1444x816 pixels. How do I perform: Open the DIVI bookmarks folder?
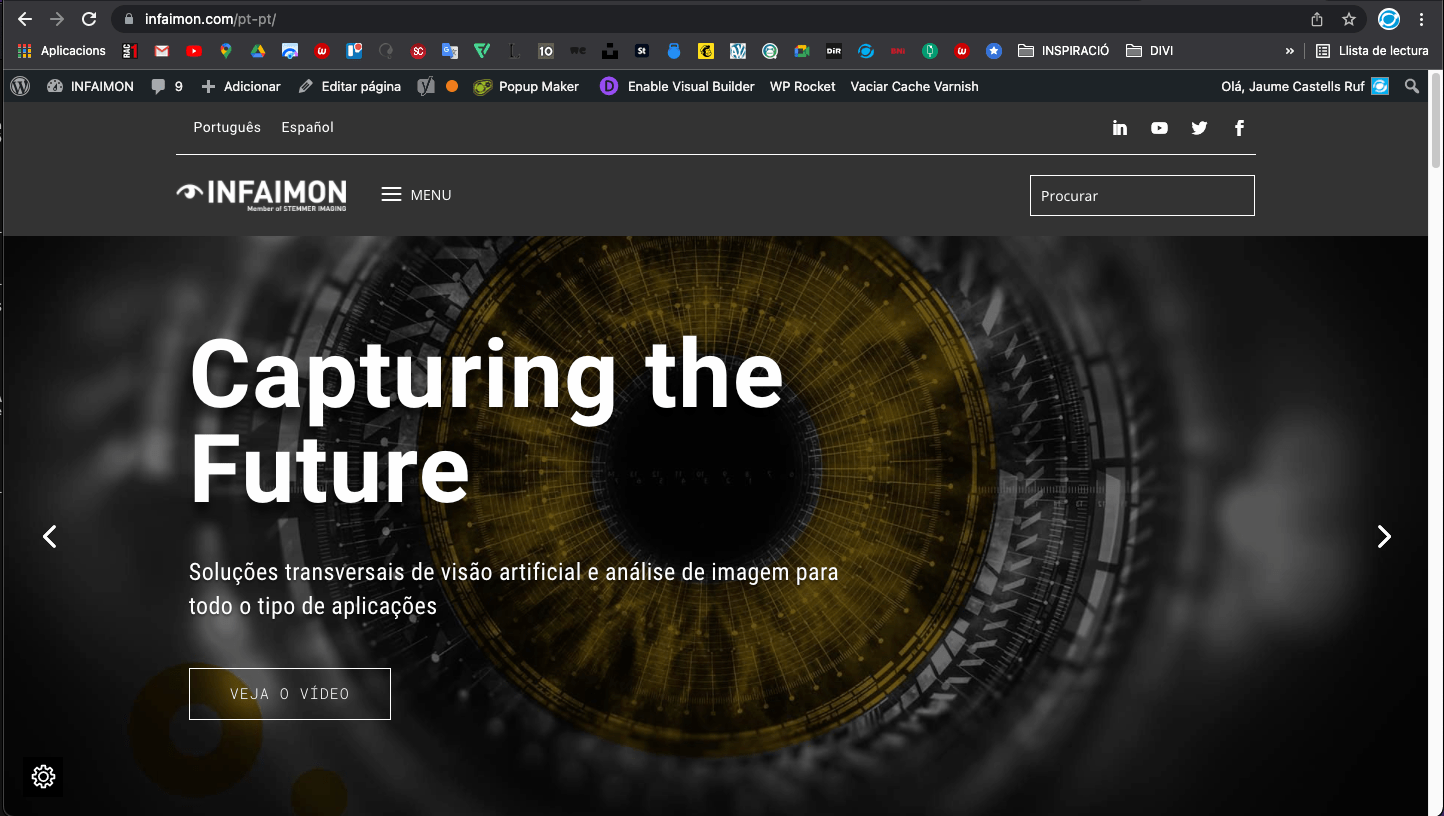point(1149,50)
